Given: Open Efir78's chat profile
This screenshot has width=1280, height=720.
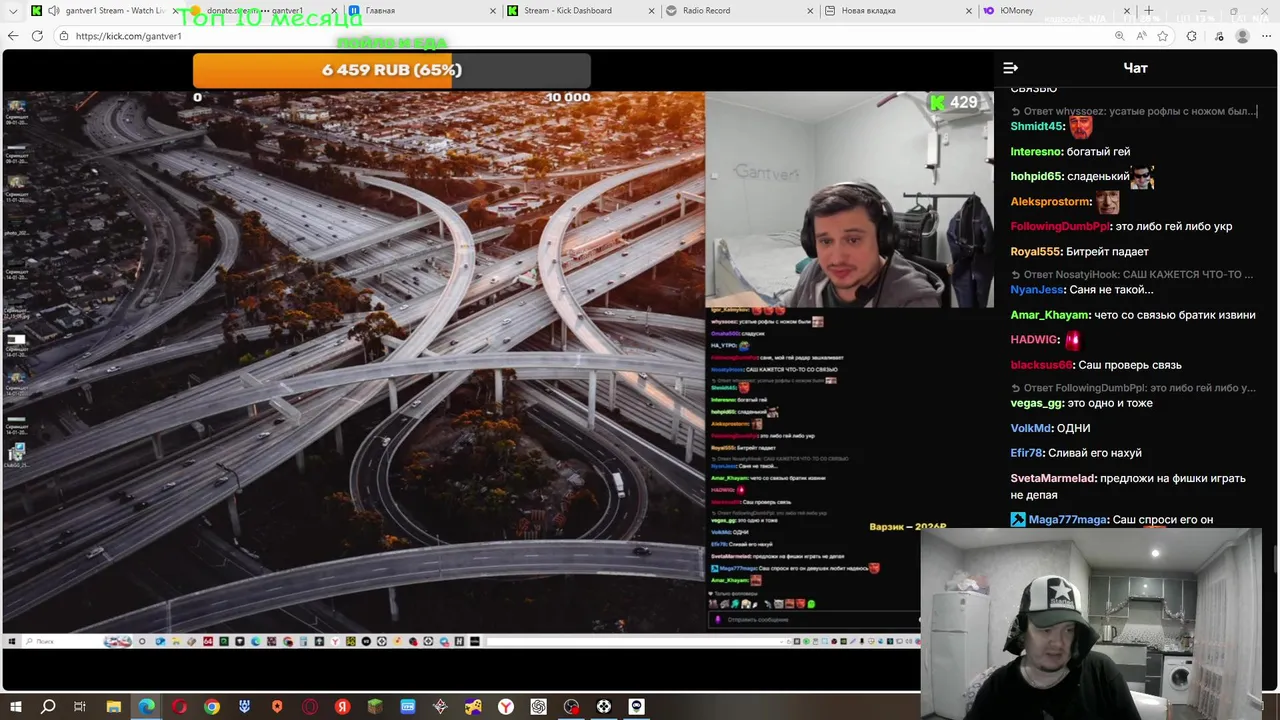Looking at the screenshot, I should click(1026, 453).
